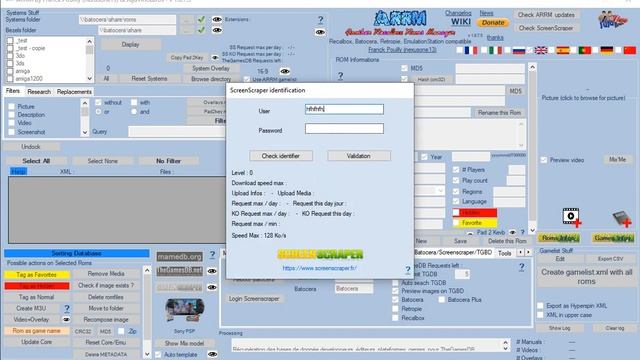Image resolution: width=640 pixels, height=360 pixels.
Task: Click eye icon next to Auto template
Action: click(212, 354)
